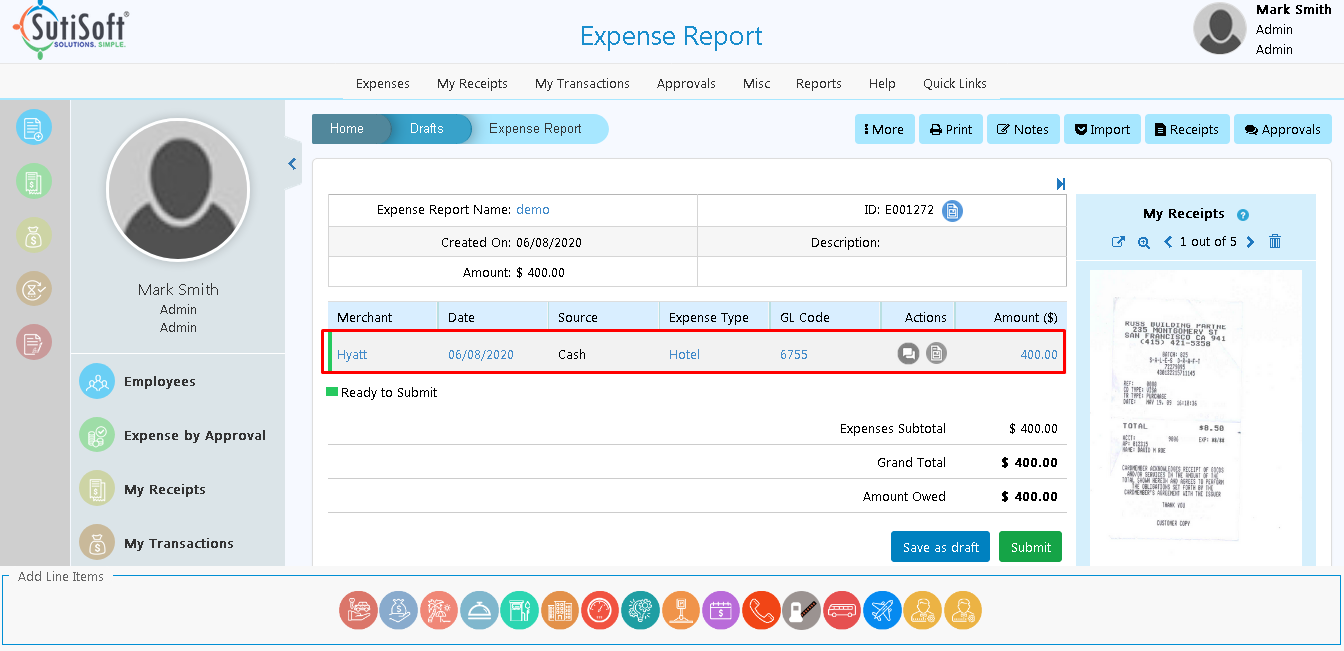This screenshot has height=651, width=1344.
Task: Open the My Receipts top menu
Action: coord(472,84)
